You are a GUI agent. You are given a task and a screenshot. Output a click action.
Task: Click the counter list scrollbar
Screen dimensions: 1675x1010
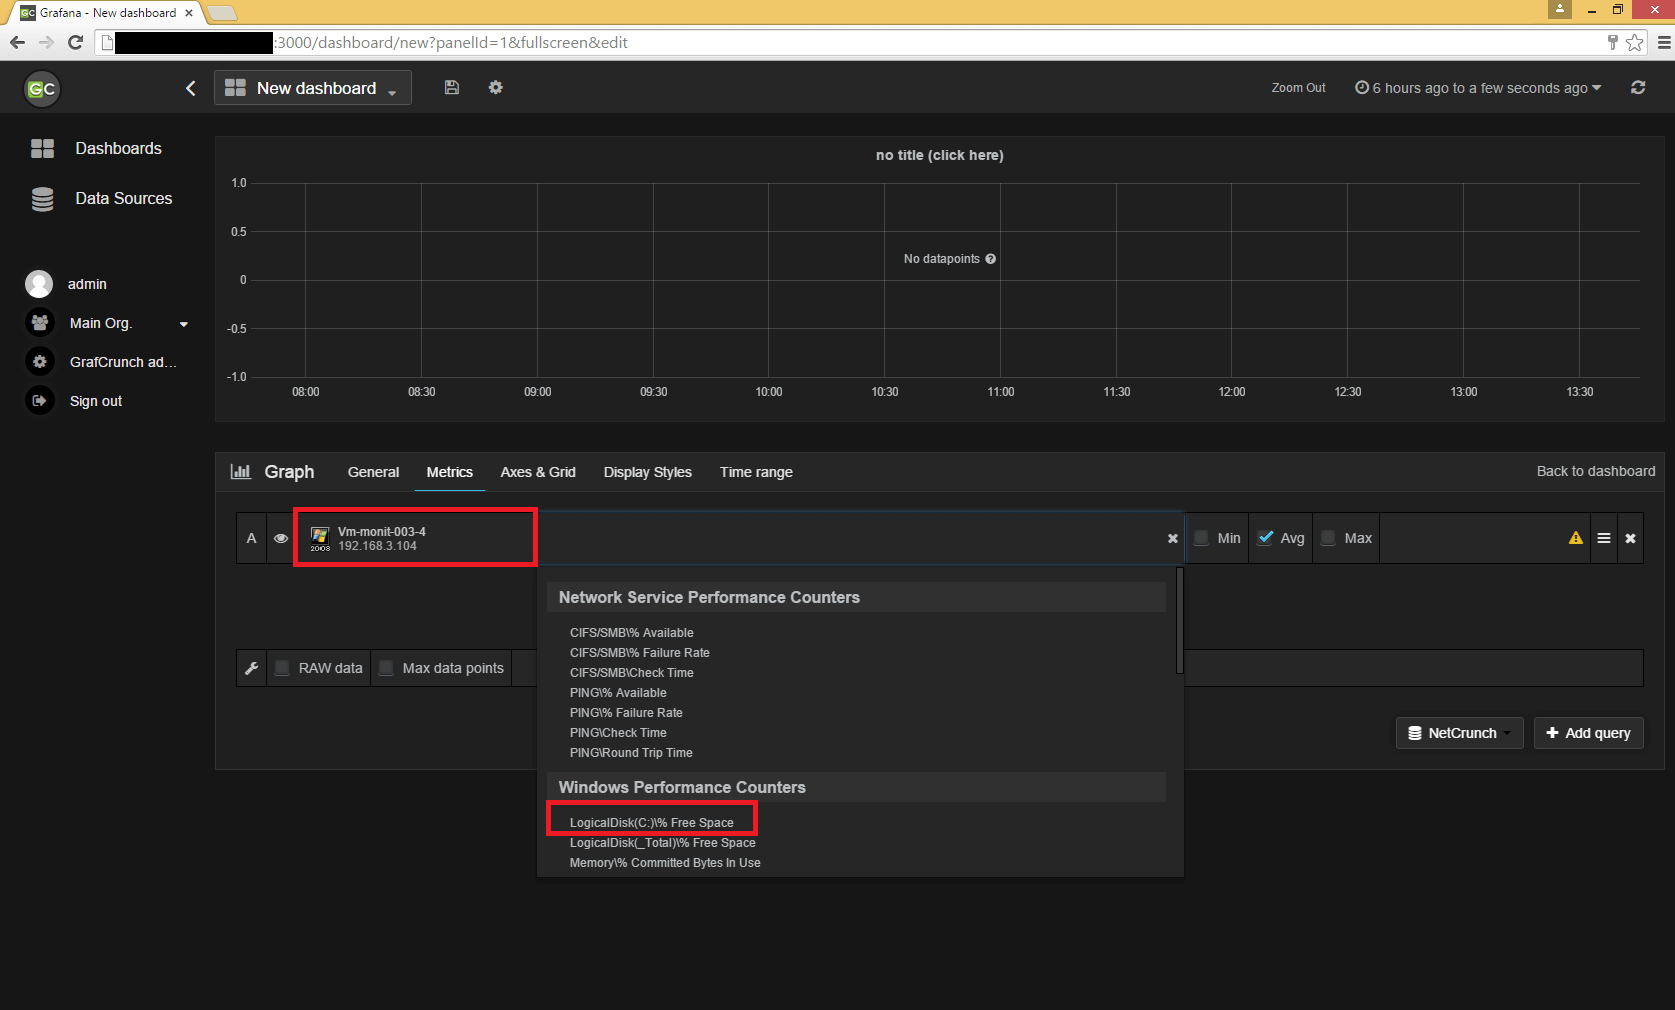tap(1180, 620)
